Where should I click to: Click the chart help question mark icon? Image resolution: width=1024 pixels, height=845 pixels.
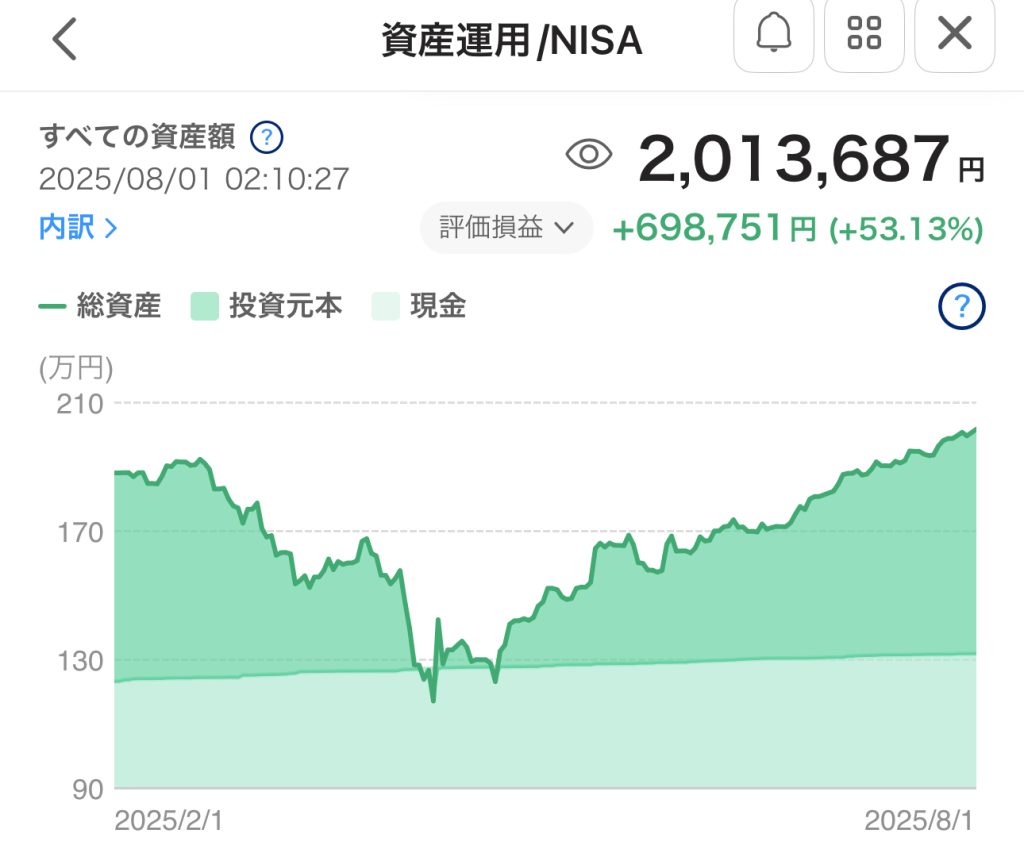961,306
